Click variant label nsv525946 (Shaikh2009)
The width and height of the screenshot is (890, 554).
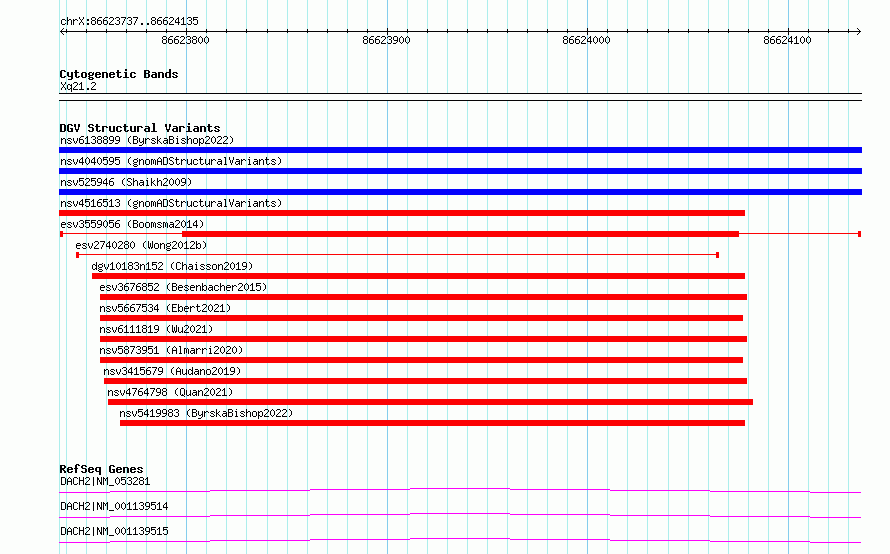coord(126,182)
